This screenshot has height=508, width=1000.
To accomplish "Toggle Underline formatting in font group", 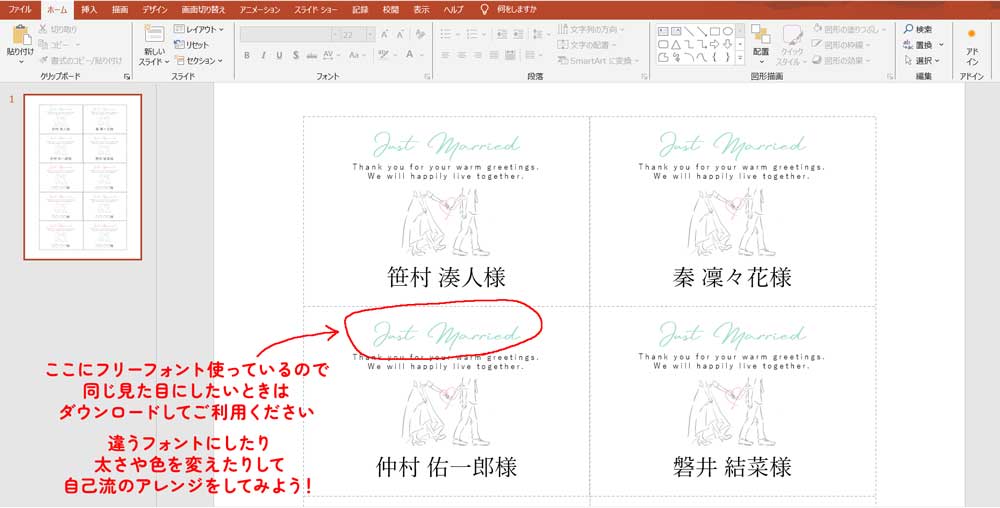I will click(x=279, y=56).
